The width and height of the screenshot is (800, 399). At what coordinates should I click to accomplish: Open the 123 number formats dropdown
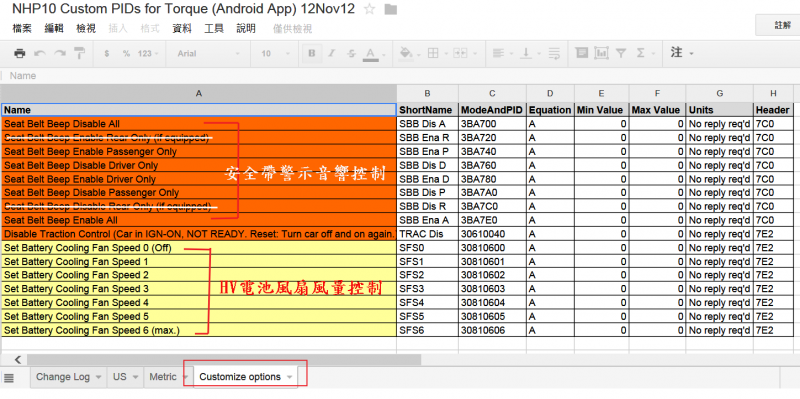point(148,53)
